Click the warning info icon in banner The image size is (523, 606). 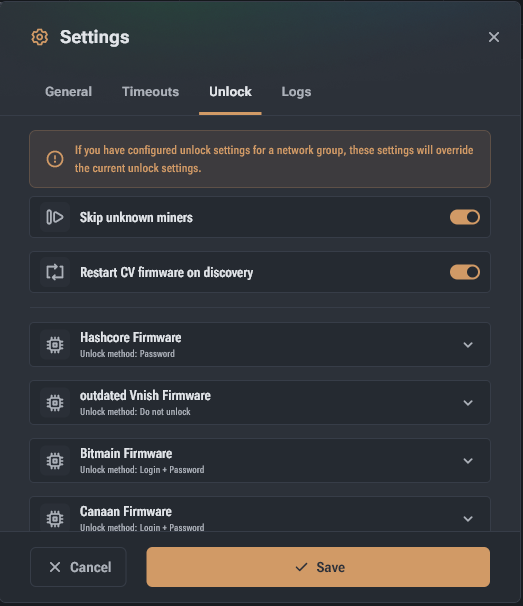tap(55, 159)
